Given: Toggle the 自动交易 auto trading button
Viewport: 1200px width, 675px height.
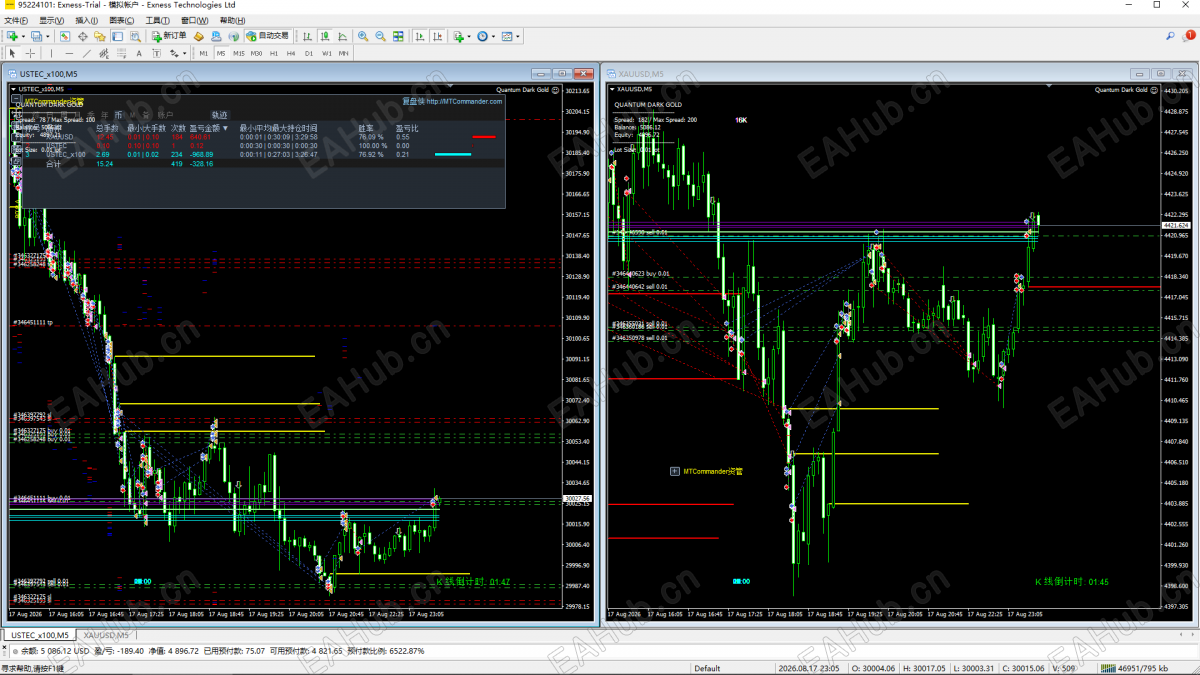Looking at the screenshot, I should [x=267, y=36].
